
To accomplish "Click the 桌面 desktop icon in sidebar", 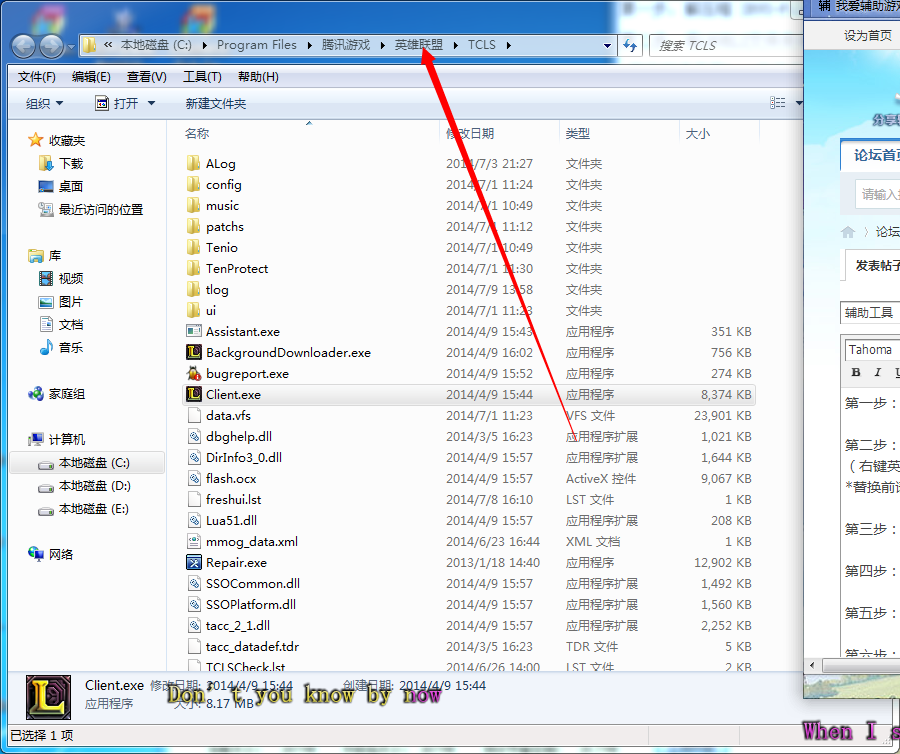I will 46,186.
